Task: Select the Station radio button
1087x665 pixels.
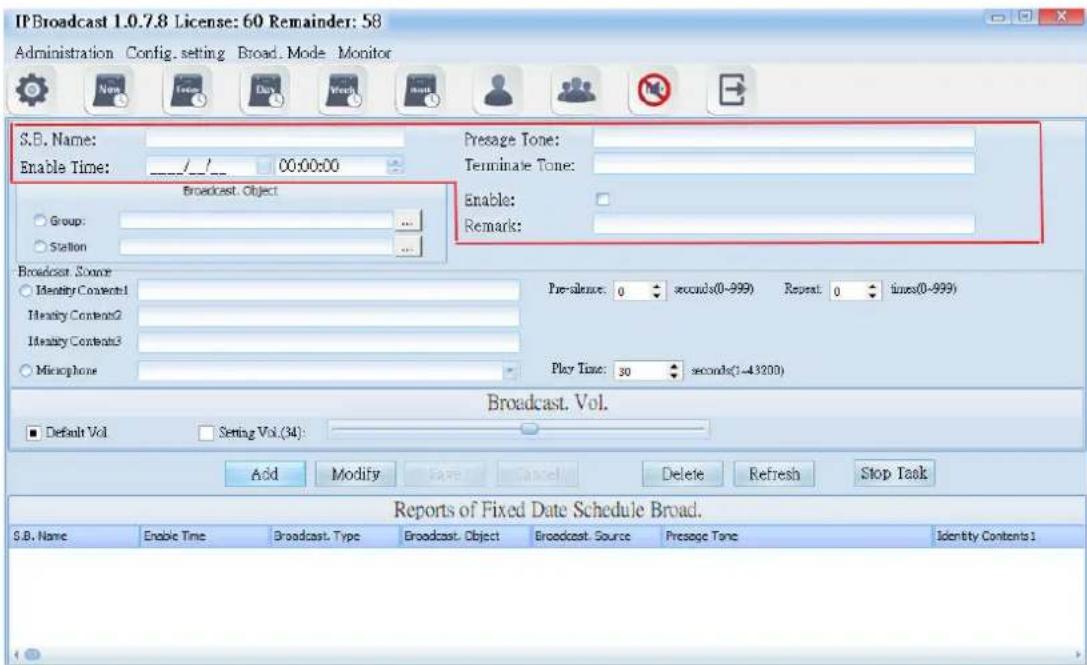Action: pos(40,247)
